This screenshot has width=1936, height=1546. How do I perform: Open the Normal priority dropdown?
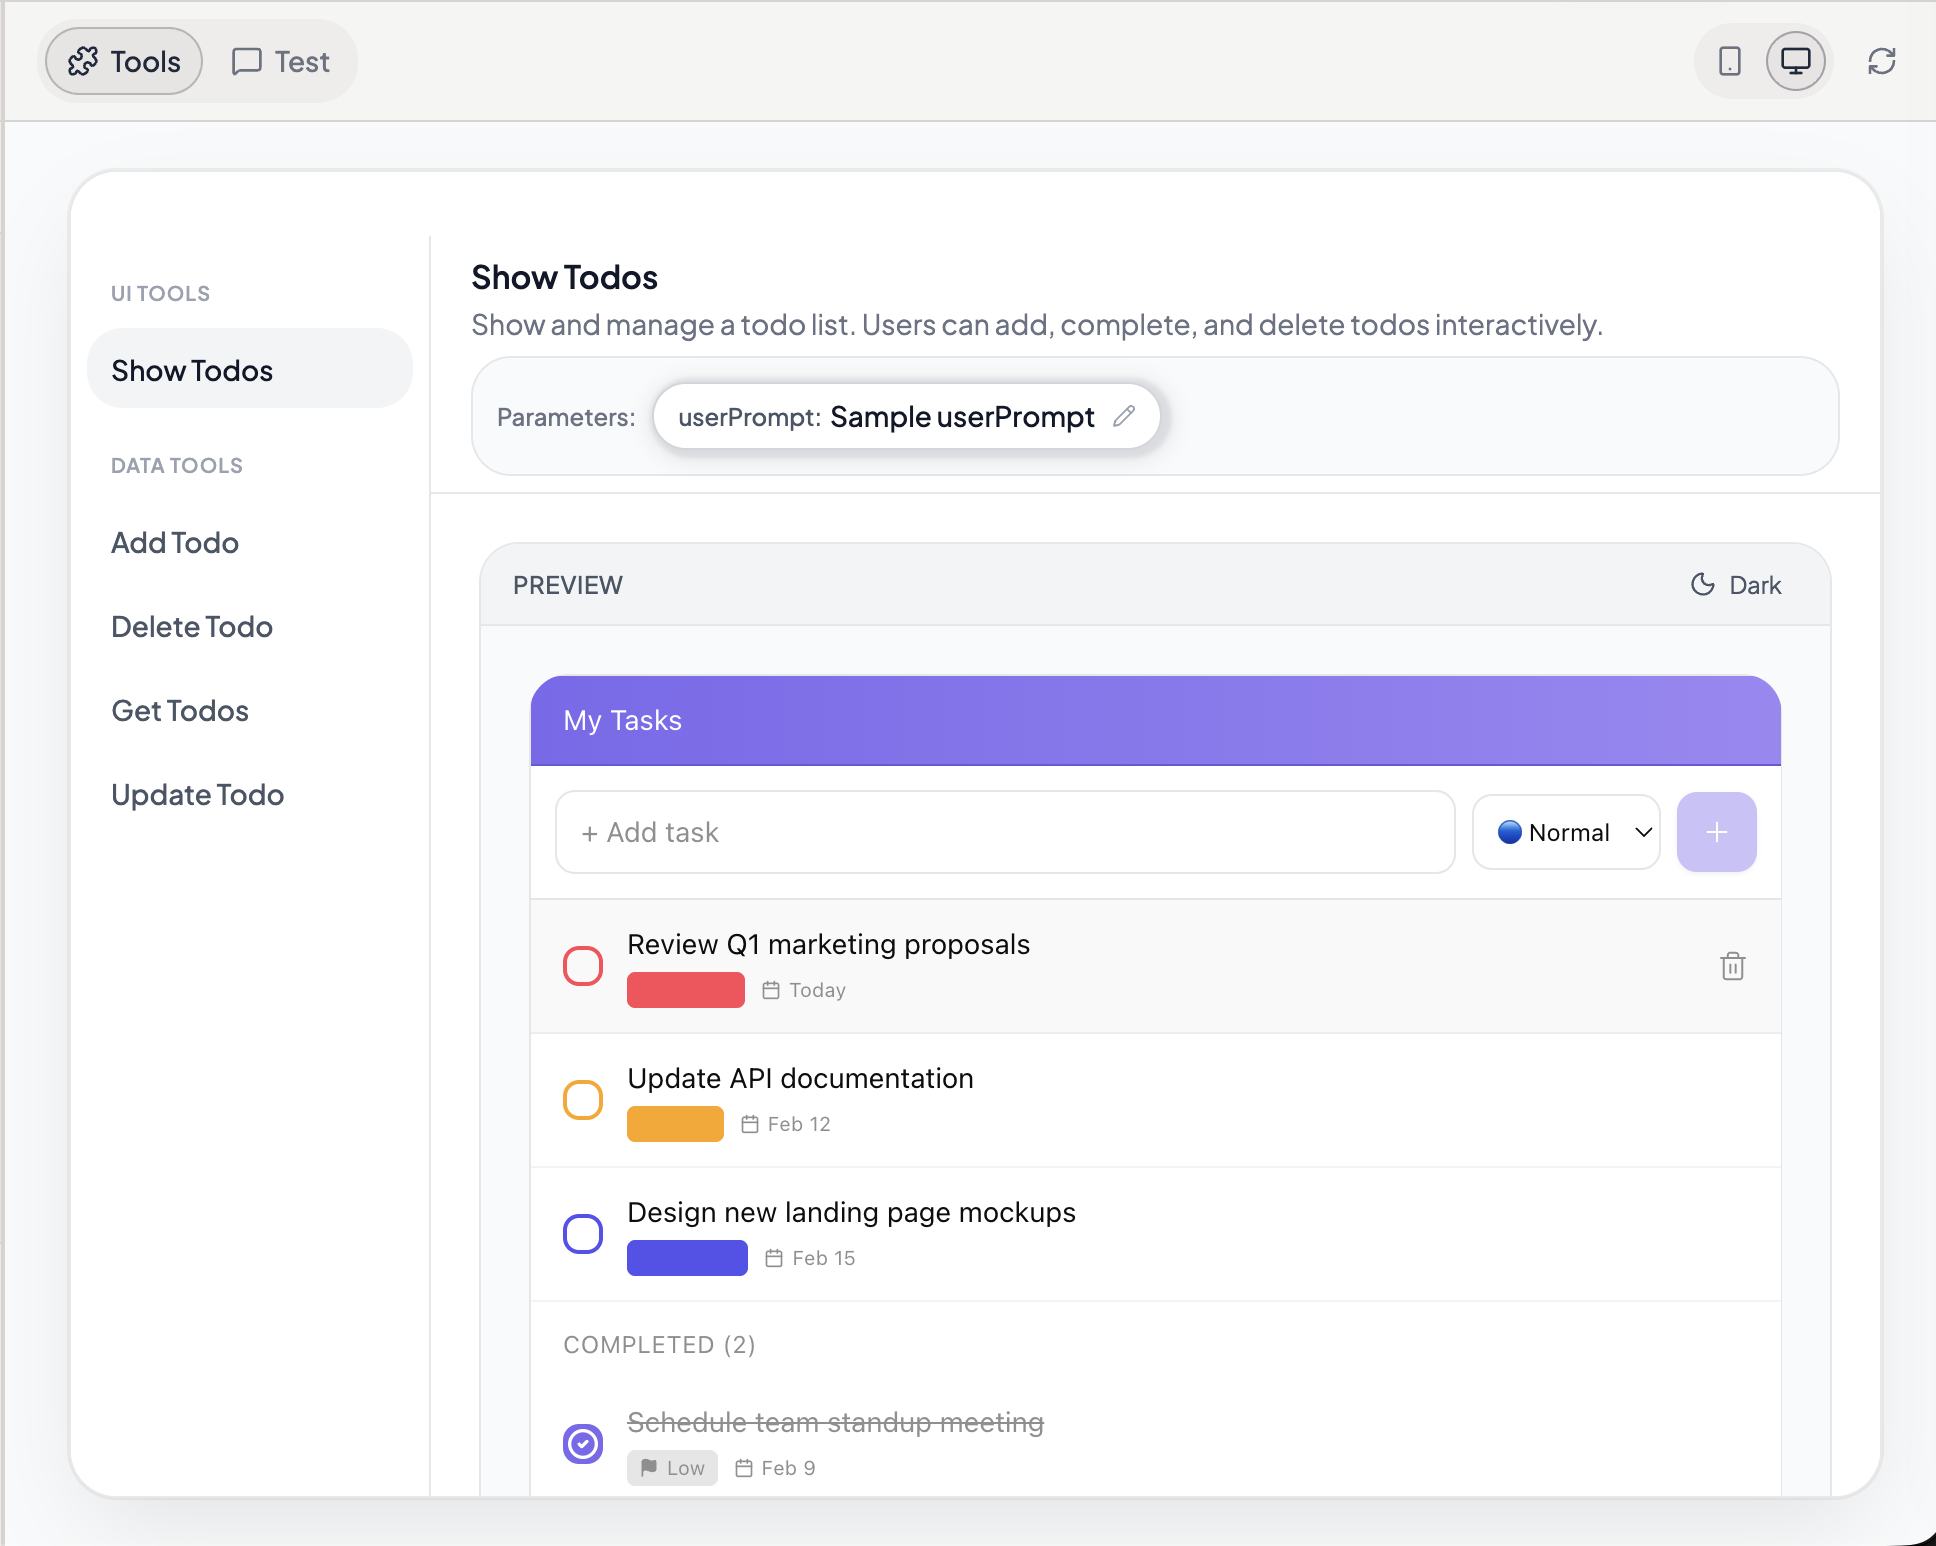tap(1567, 832)
